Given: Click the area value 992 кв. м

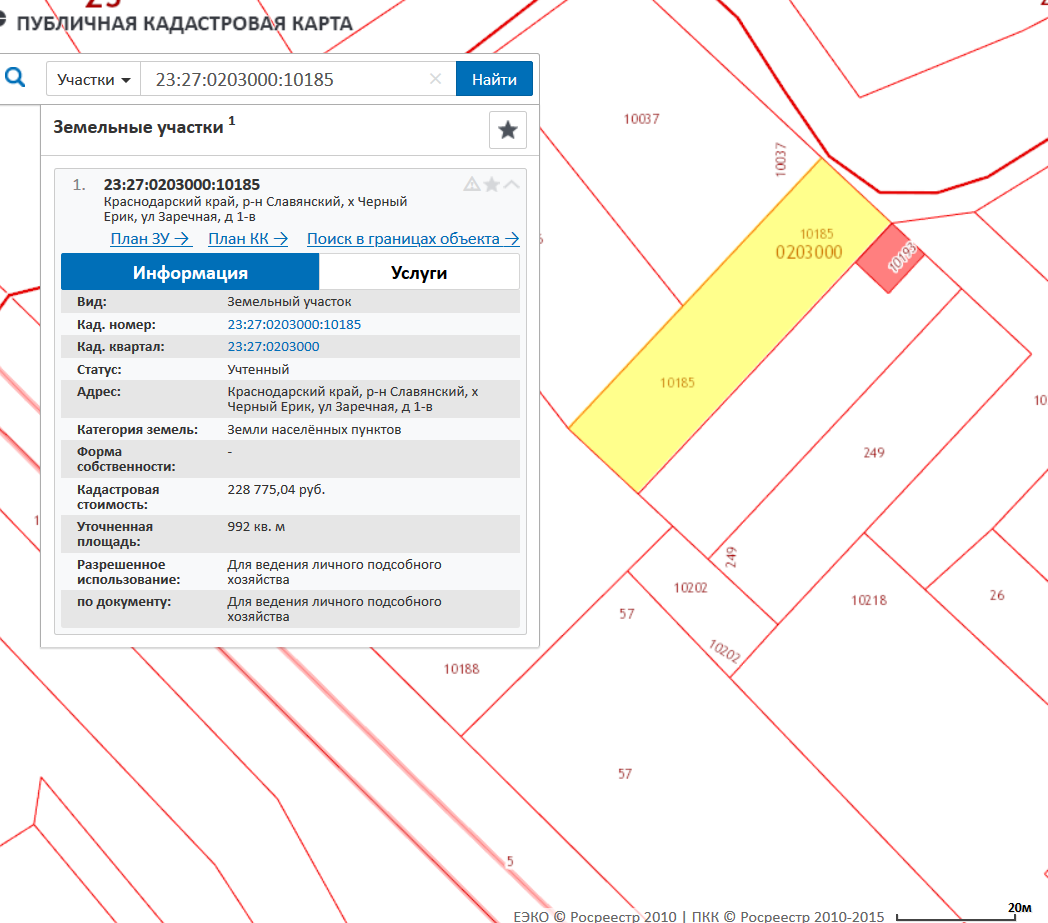Looking at the screenshot, I should coord(256,527).
